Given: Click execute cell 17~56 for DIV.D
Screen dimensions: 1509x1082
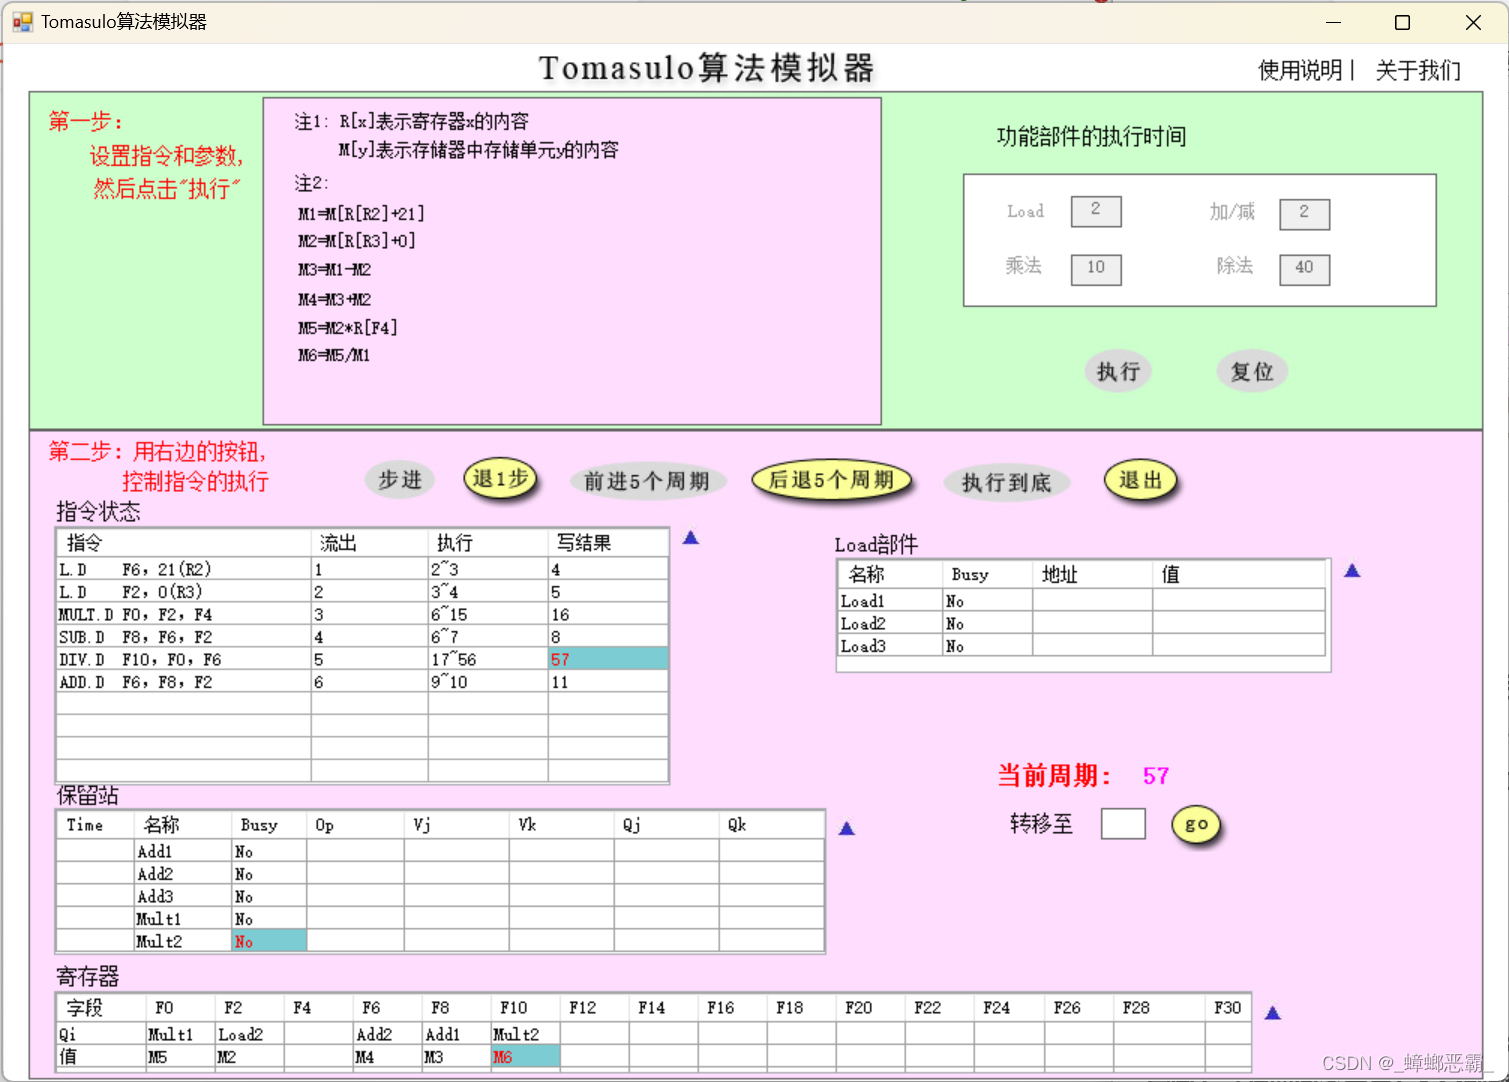Looking at the screenshot, I should click(x=488, y=659).
